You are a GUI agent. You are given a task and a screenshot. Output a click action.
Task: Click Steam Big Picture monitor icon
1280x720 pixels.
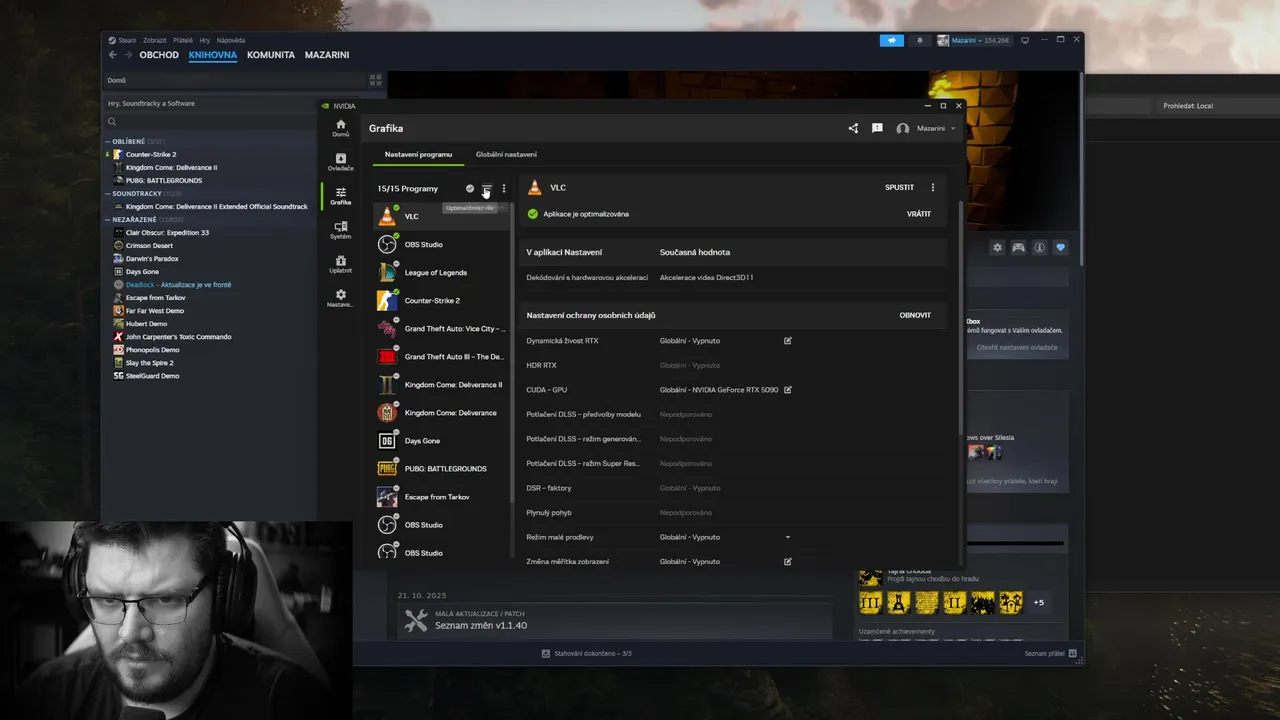click(x=1025, y=40)
